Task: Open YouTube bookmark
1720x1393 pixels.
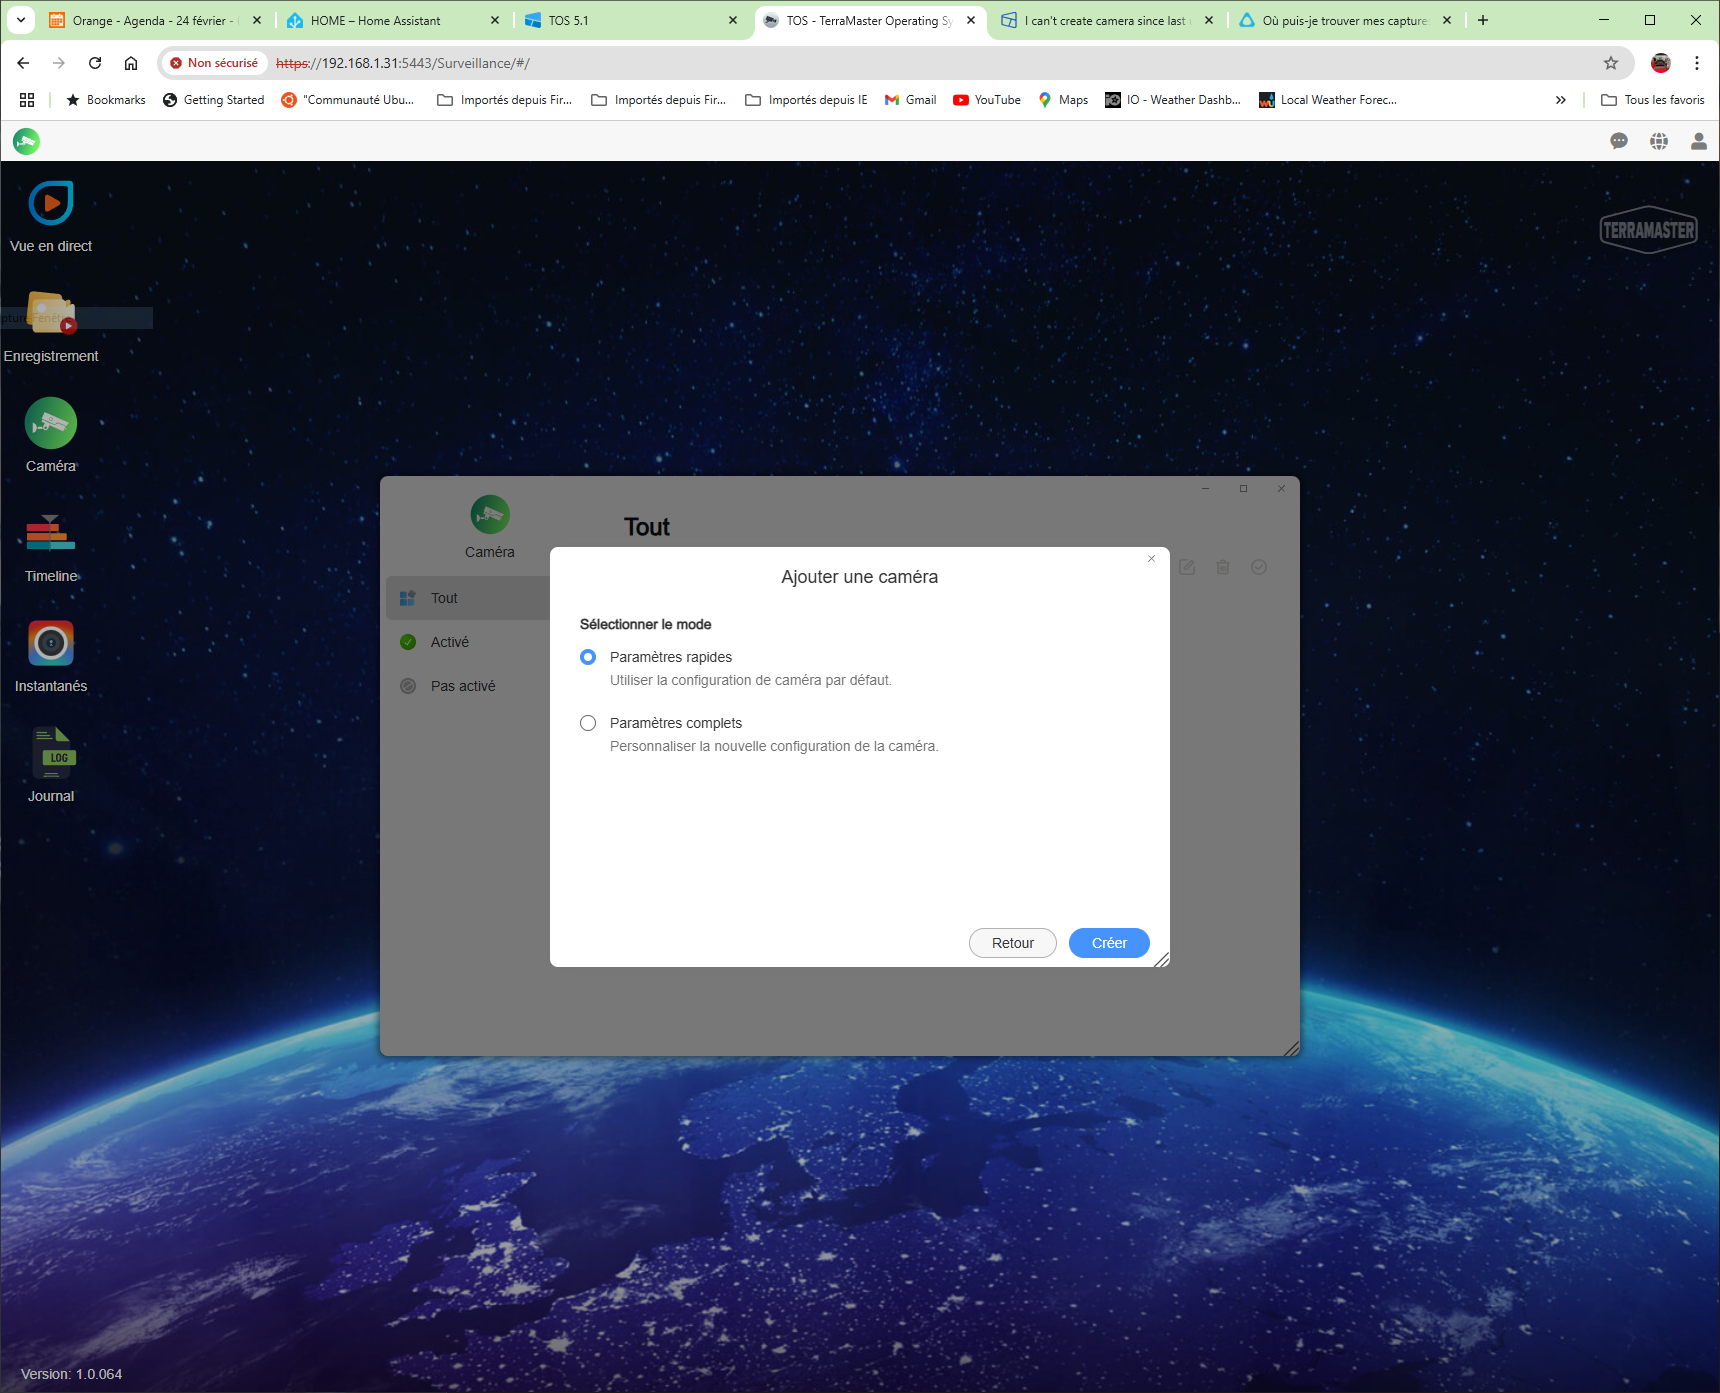Action: pos(987,100)
